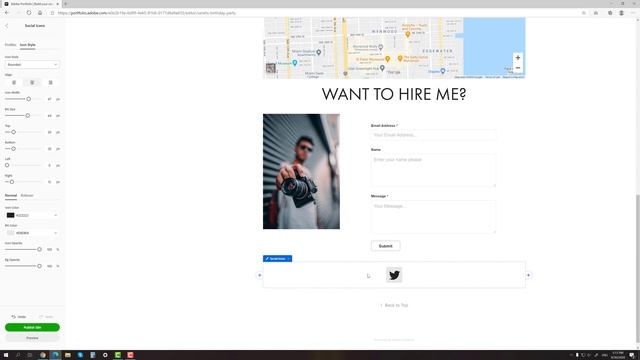Screen dimensions: 640x360
Task: Adjust the Icon Opacity slider handle
Action: click(x=40, y=249)
